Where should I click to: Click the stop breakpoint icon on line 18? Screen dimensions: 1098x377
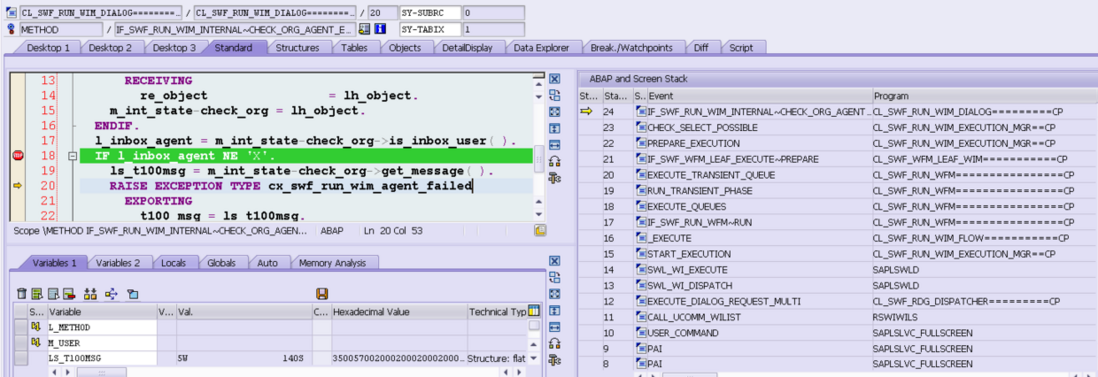(18, 156)
